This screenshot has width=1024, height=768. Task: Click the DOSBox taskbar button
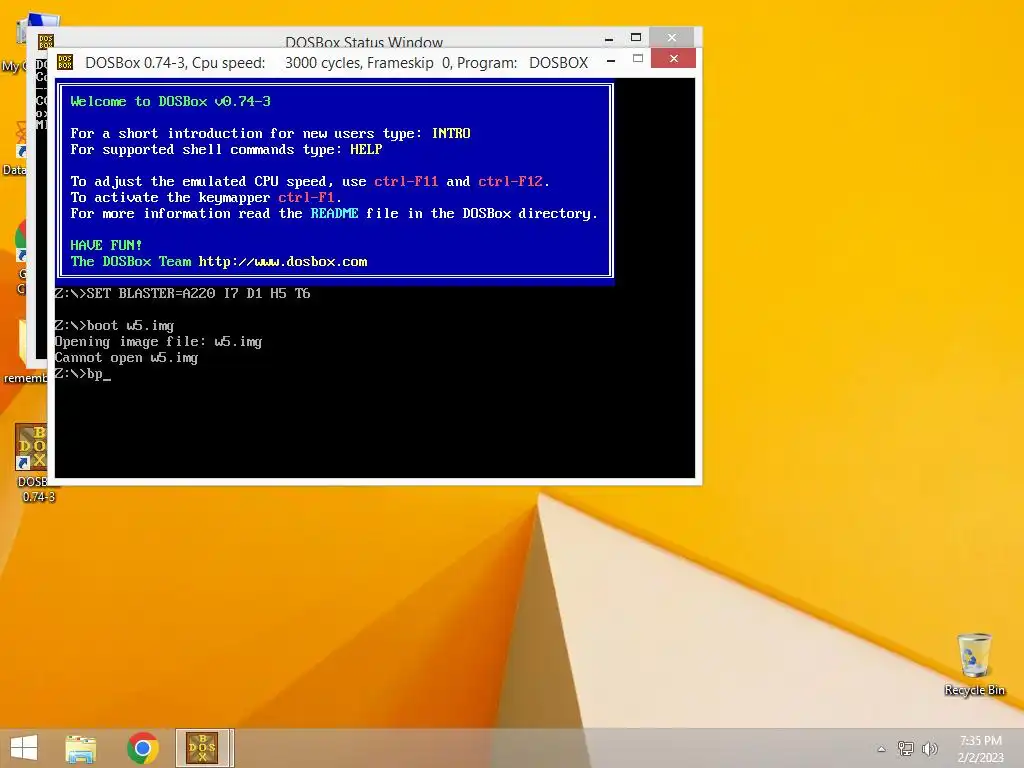pos(203,748)
